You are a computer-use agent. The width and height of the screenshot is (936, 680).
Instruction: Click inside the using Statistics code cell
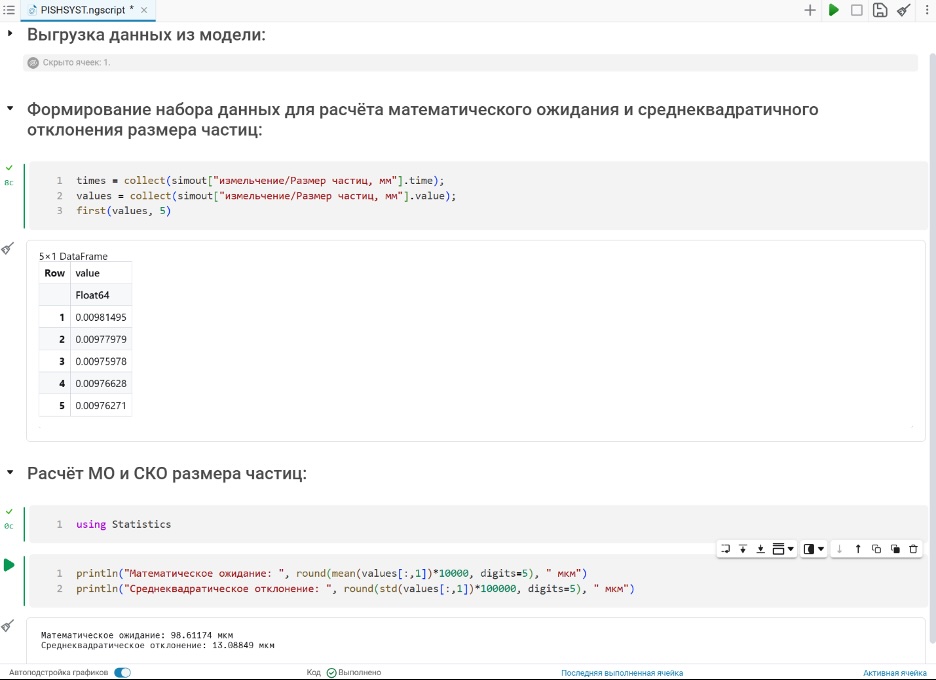pyautogui.click(x=400, y=524)
